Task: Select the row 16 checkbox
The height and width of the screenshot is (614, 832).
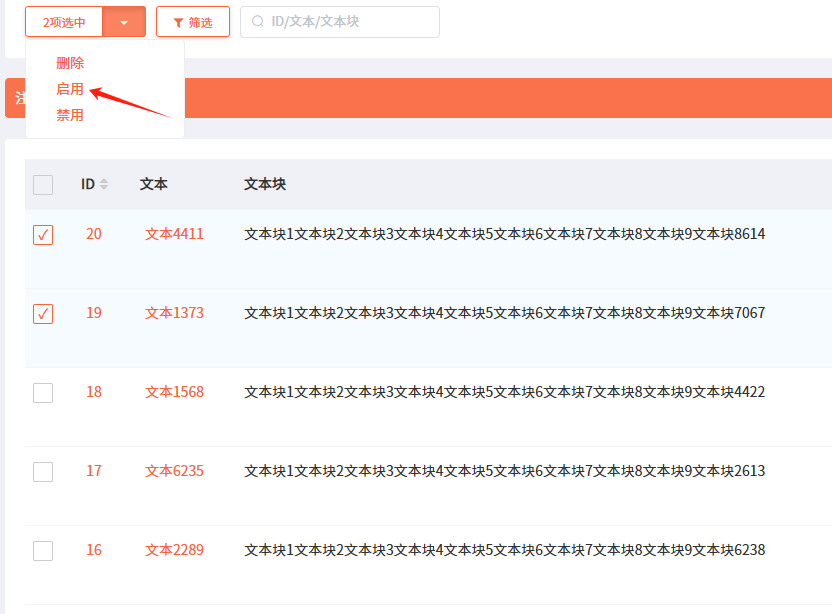Action: point(43,551)
